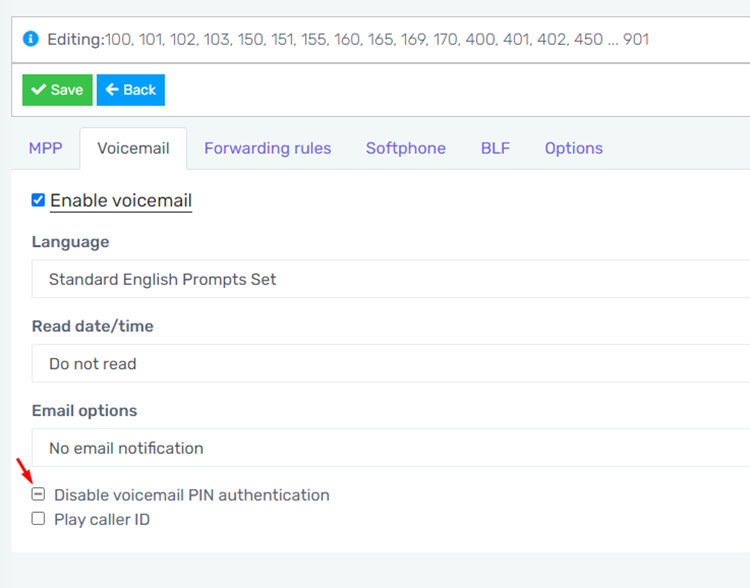The height and width of the screenshot is (588, 750).
Task: Open the BLF tab
Action: tap(495, 148)
